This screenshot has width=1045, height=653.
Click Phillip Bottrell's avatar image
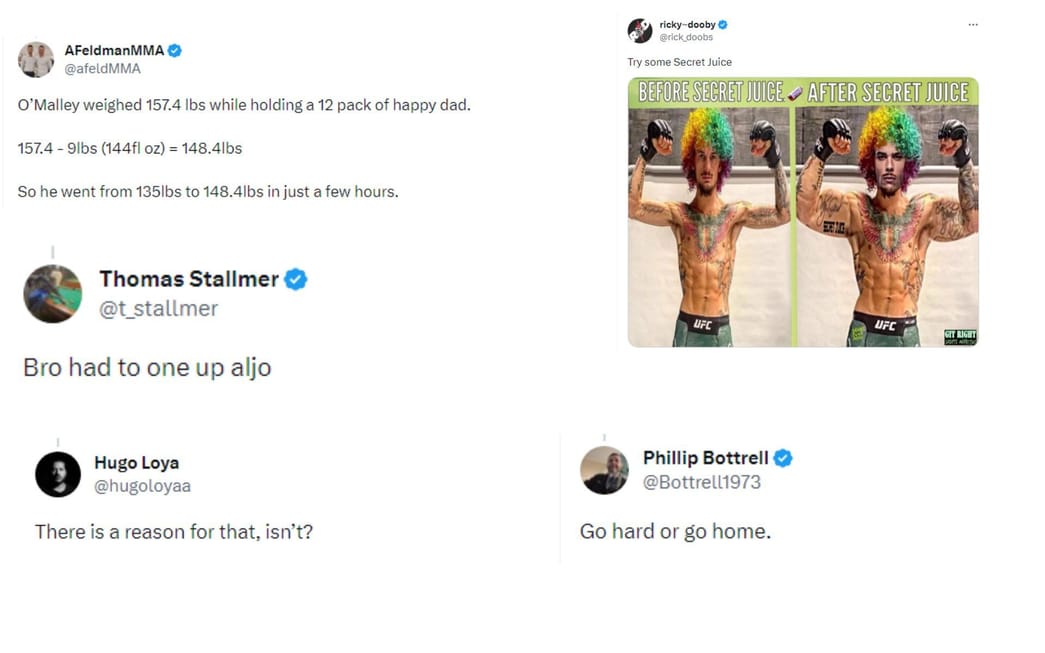[x=605, y=470]
